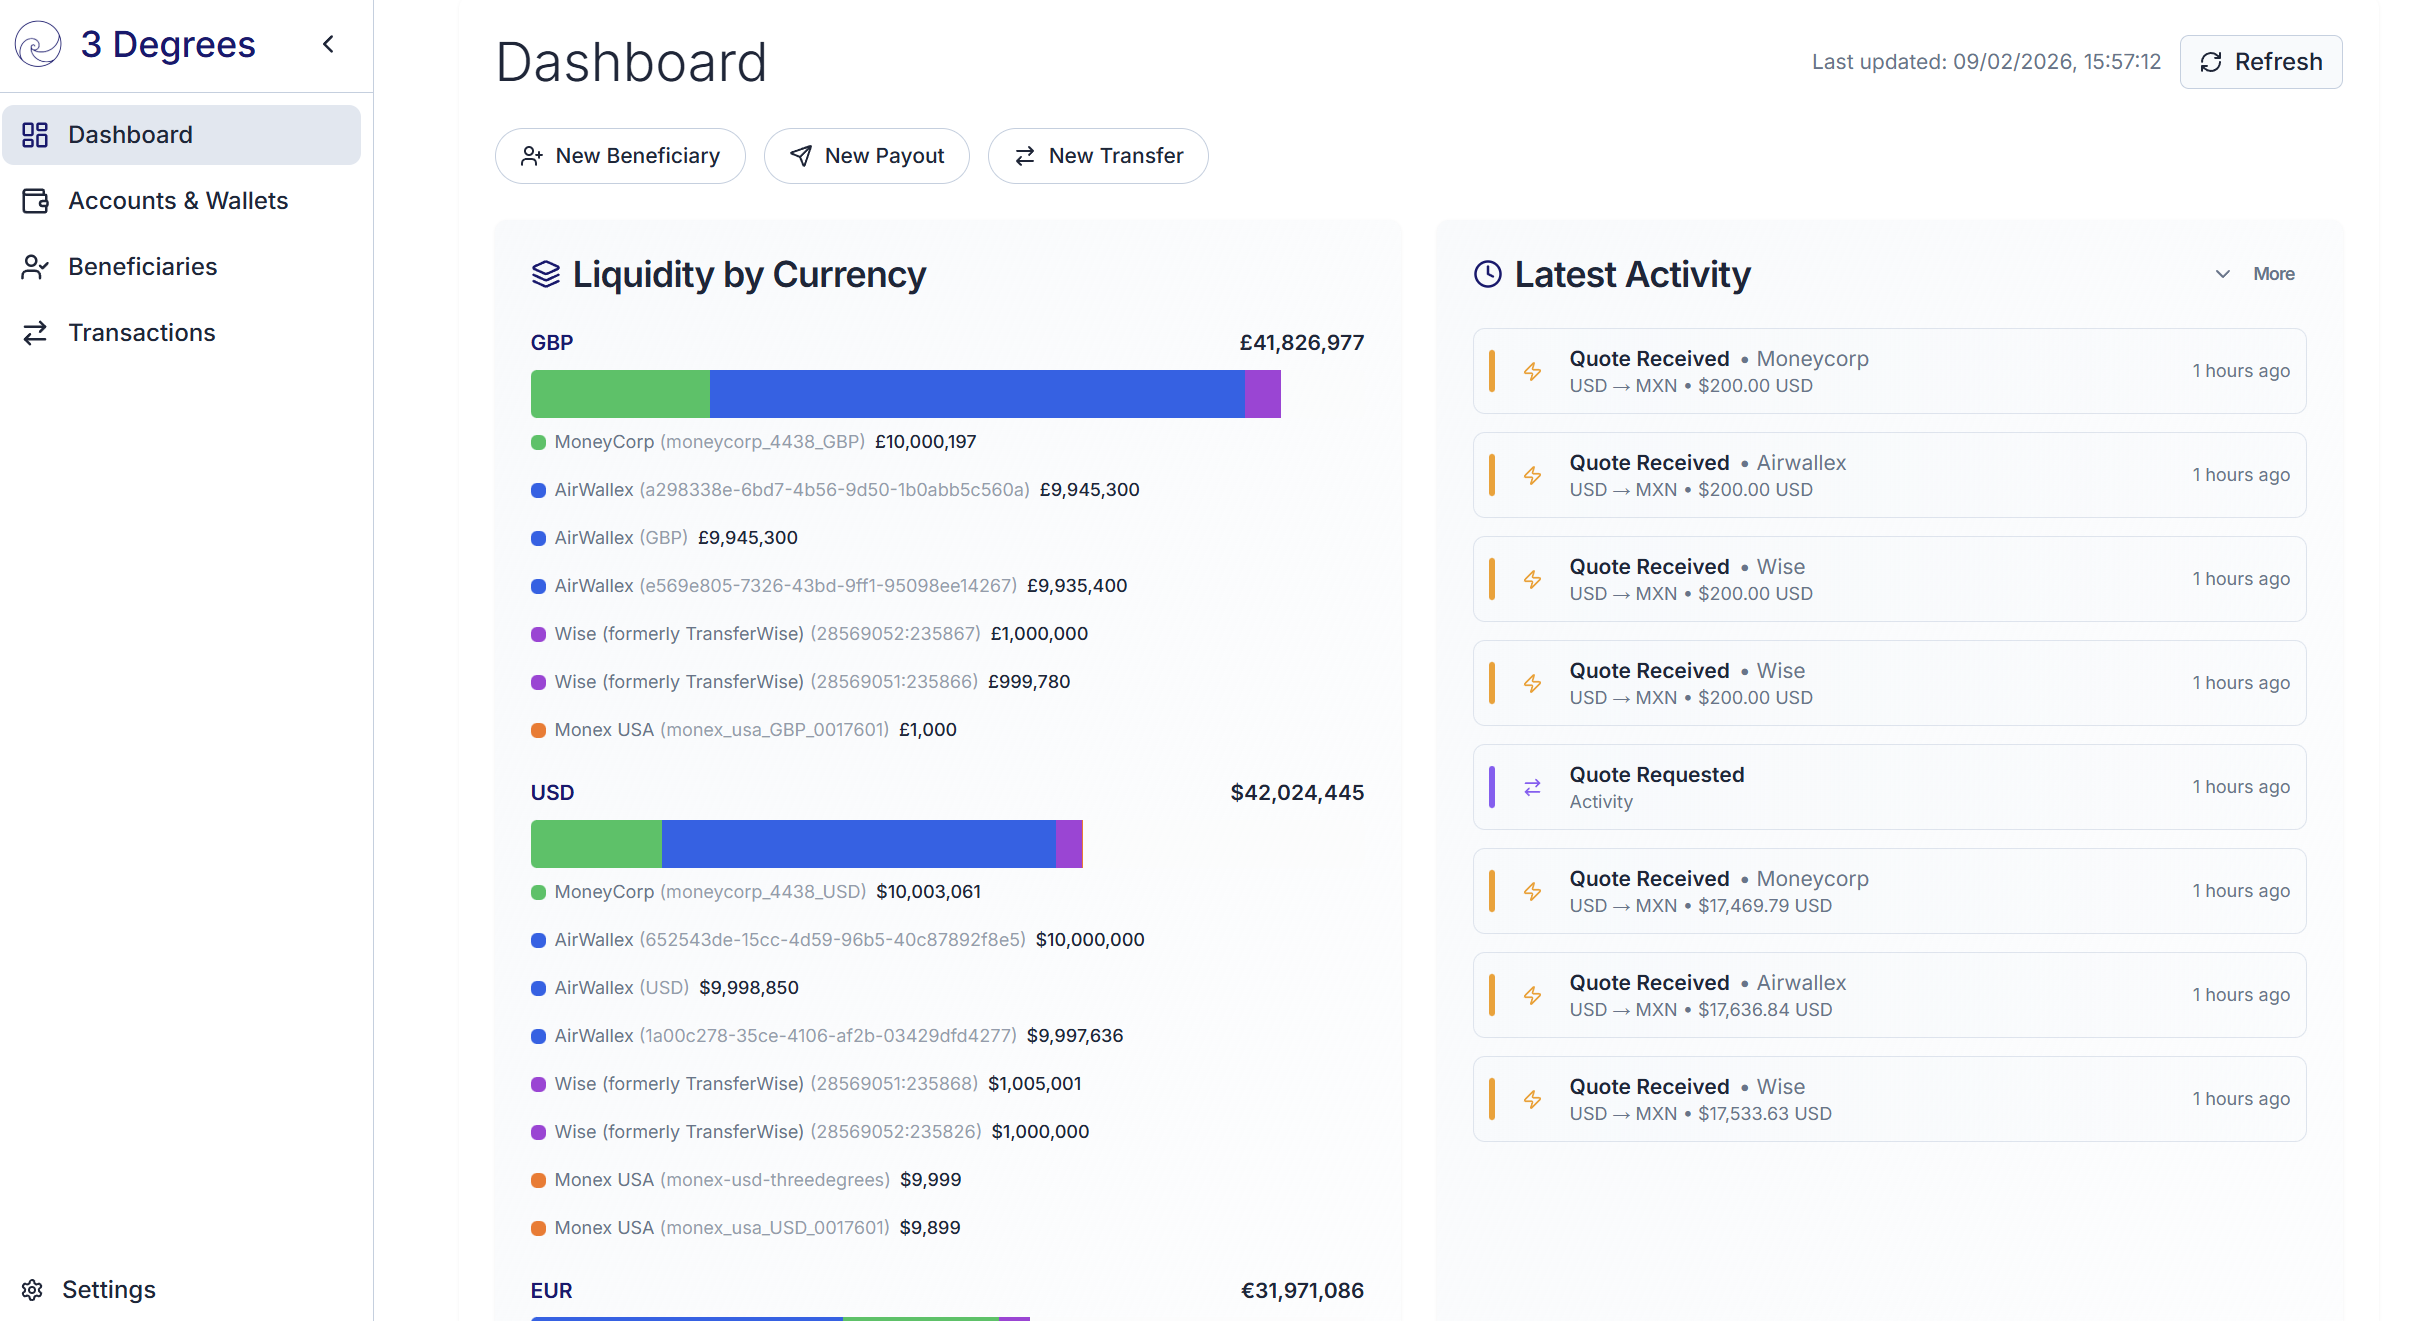
Task: Create a New Beneficiary
Action: [x=620, y=156]
